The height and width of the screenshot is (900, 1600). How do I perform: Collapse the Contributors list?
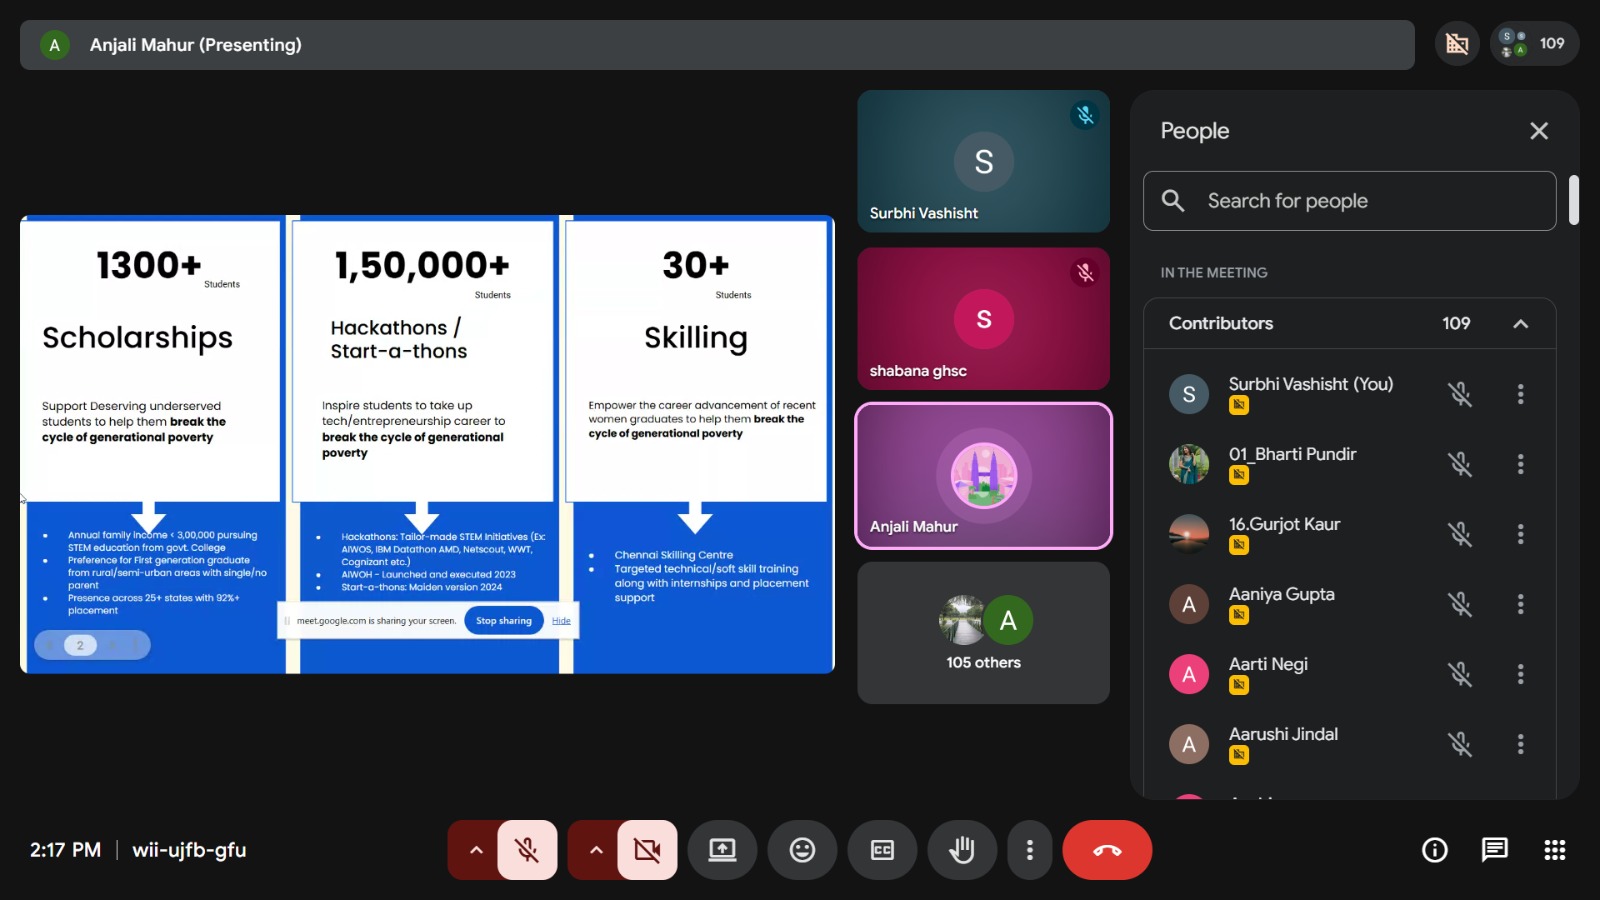click(1521, 323)
